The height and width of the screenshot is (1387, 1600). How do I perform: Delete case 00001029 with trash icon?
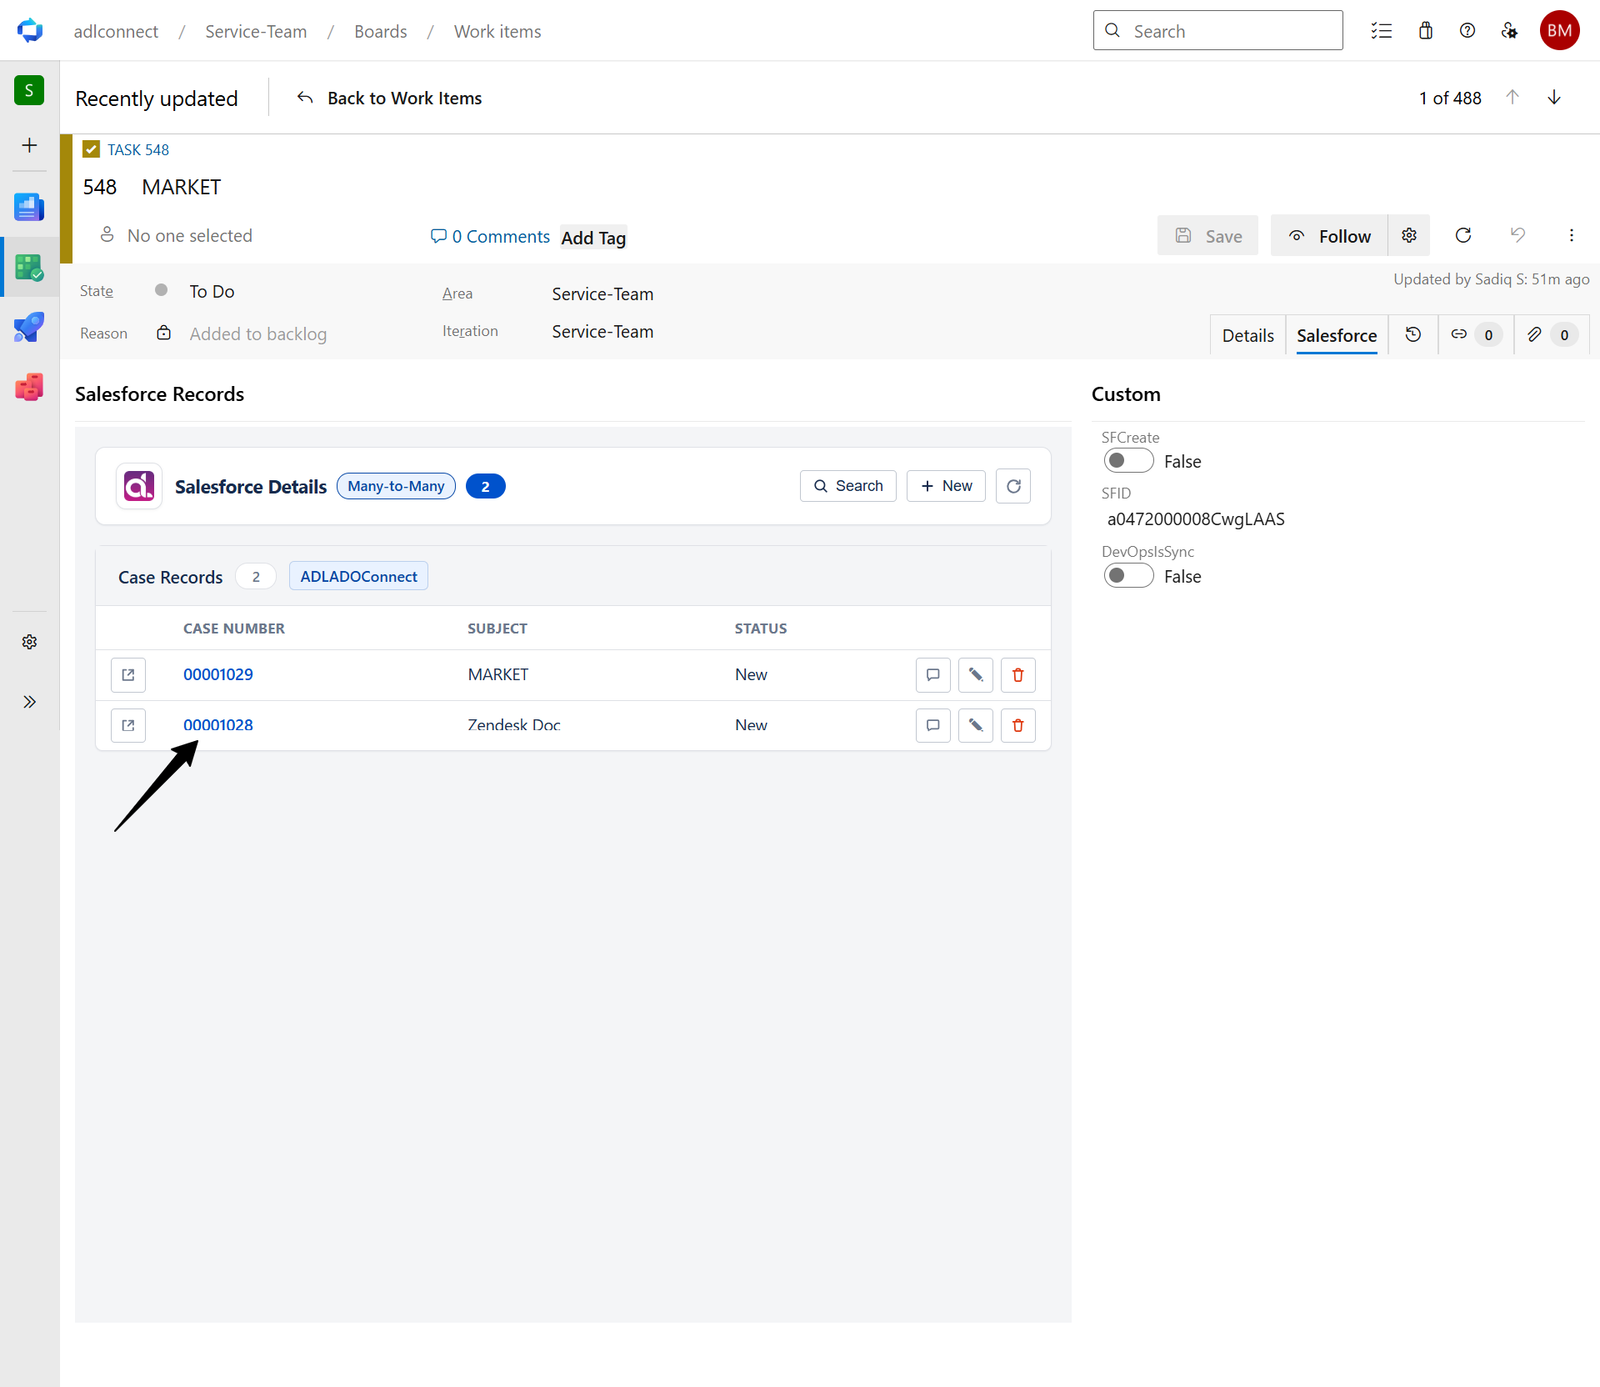point(1018,675)
